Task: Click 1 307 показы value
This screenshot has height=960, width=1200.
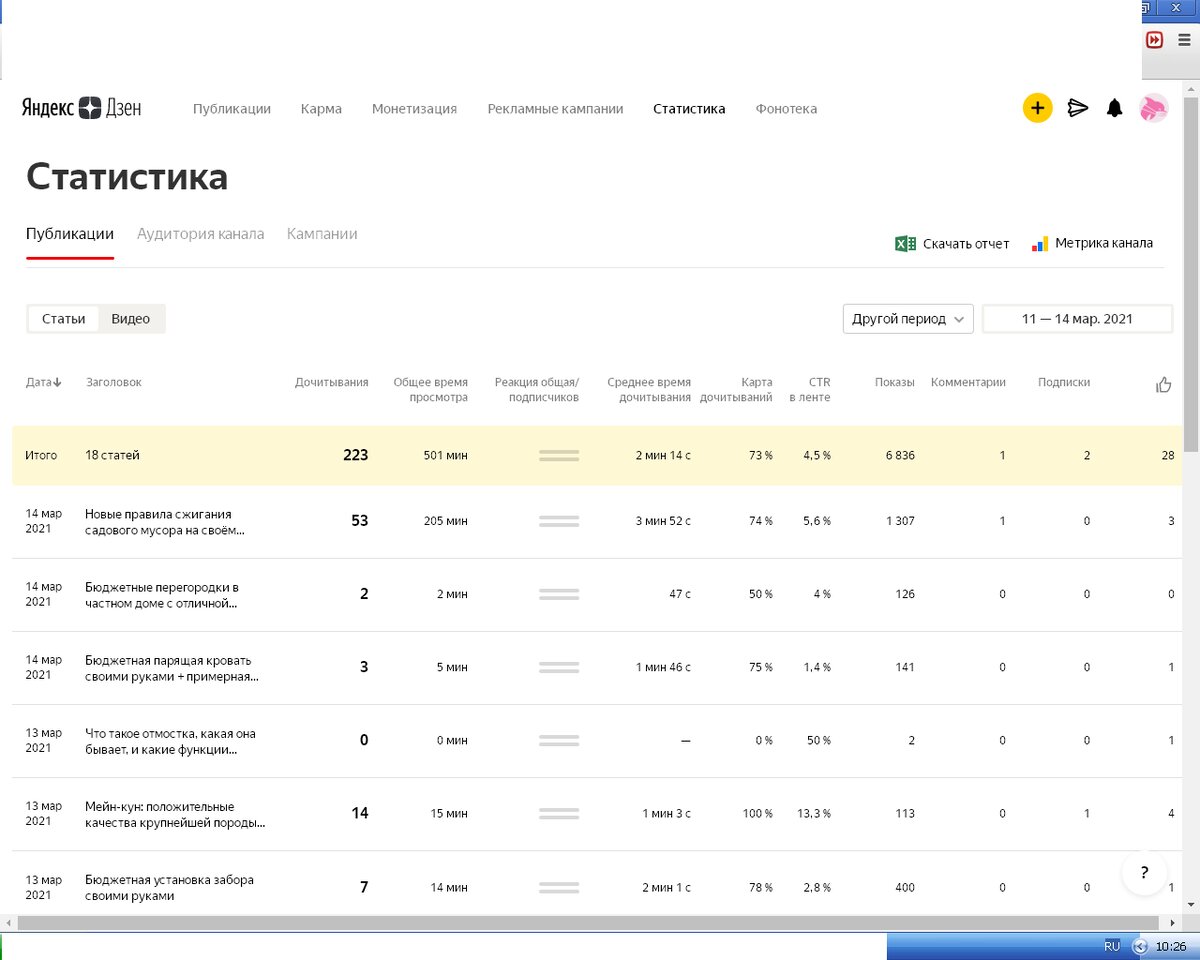Action: pyautogui.click(x=899, y=521)
